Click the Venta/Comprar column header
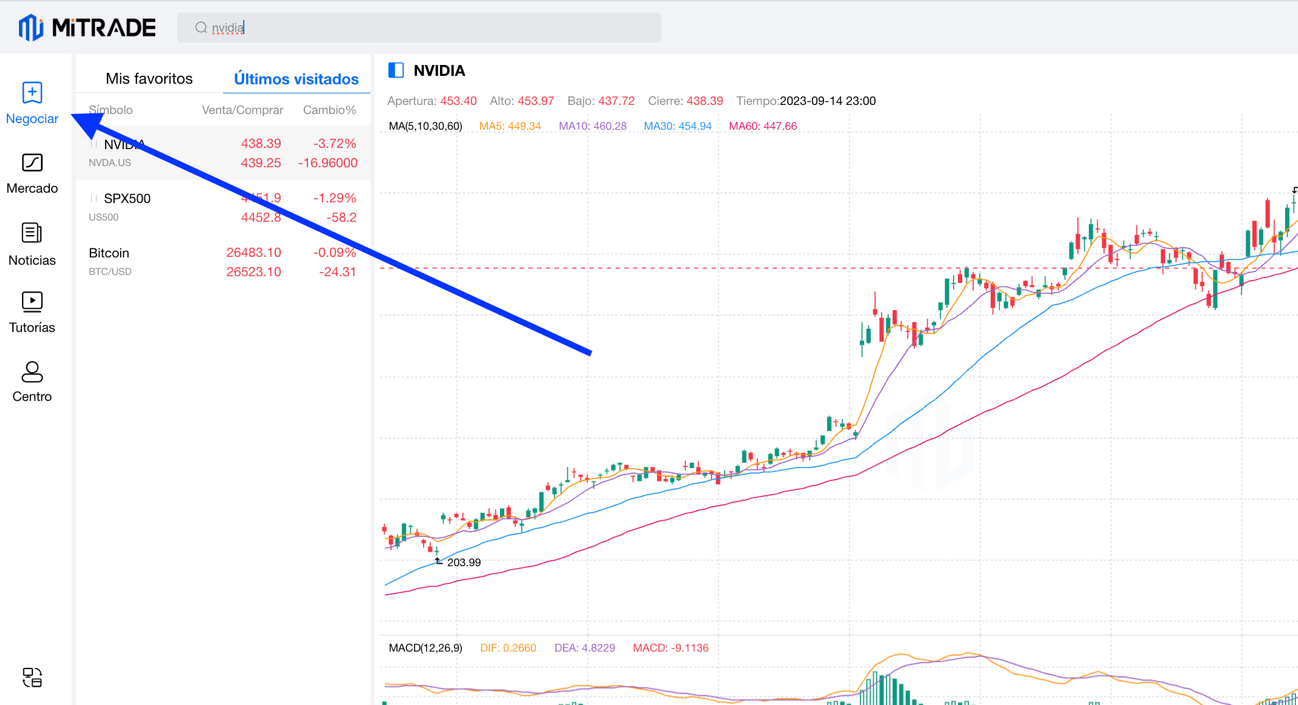Viewport: 1298px width, 705px height. point(242,110)
